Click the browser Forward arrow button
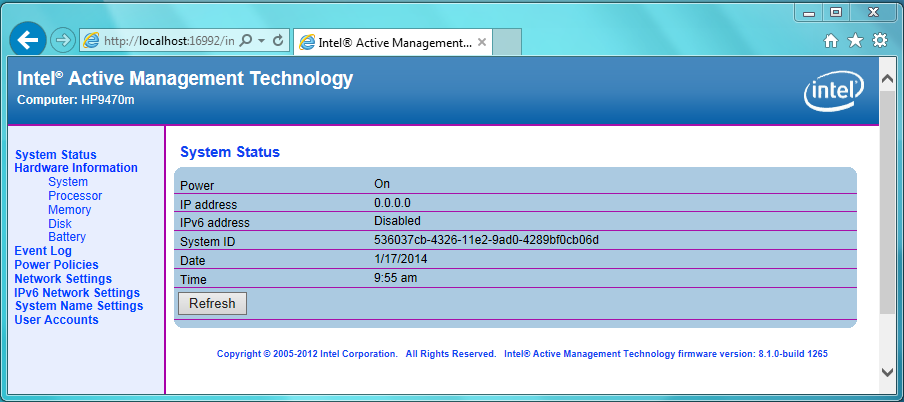The image size is (904, 402). click(63, 40)
